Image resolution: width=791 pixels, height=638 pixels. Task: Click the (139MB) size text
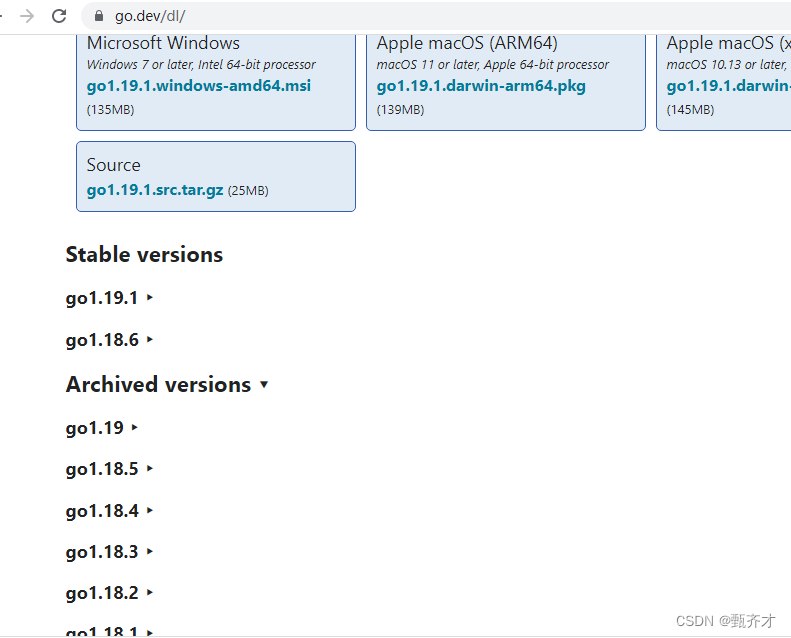(x=400, y=109)
